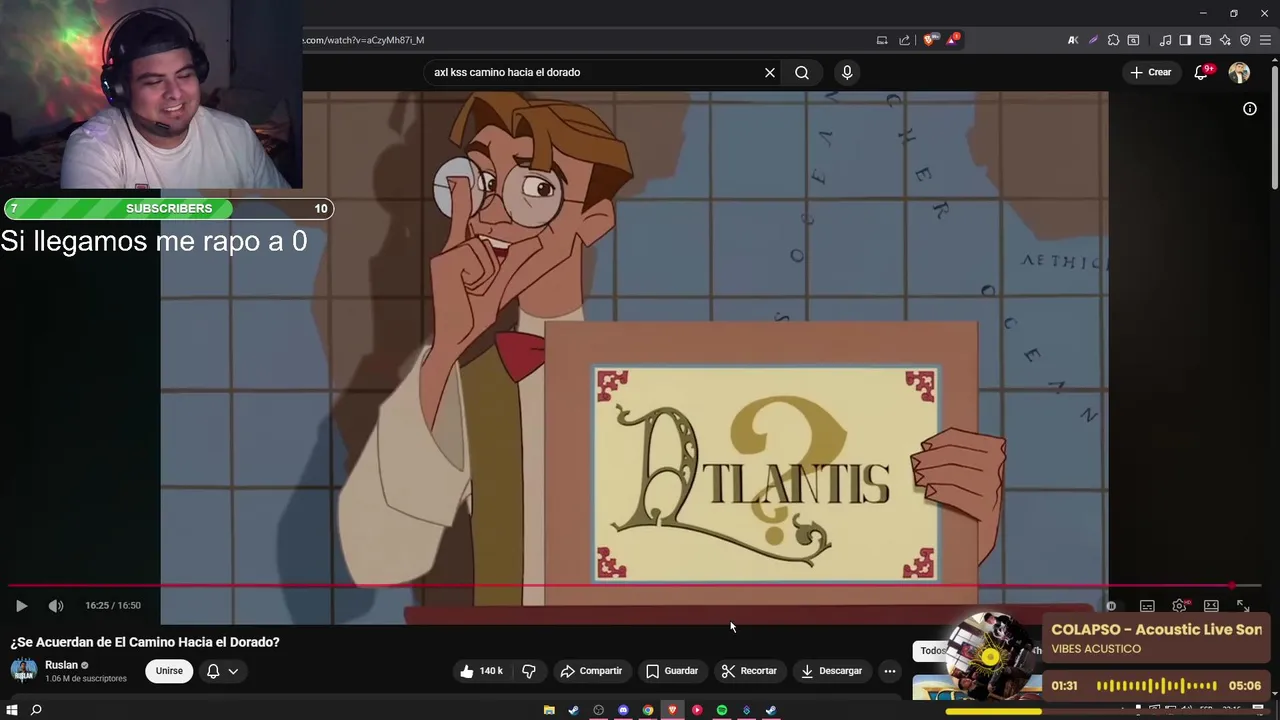This screenshot has width=1280, height=720.
Task: Click the COLAPSO song title overlay
Action: pos(1156,630)
